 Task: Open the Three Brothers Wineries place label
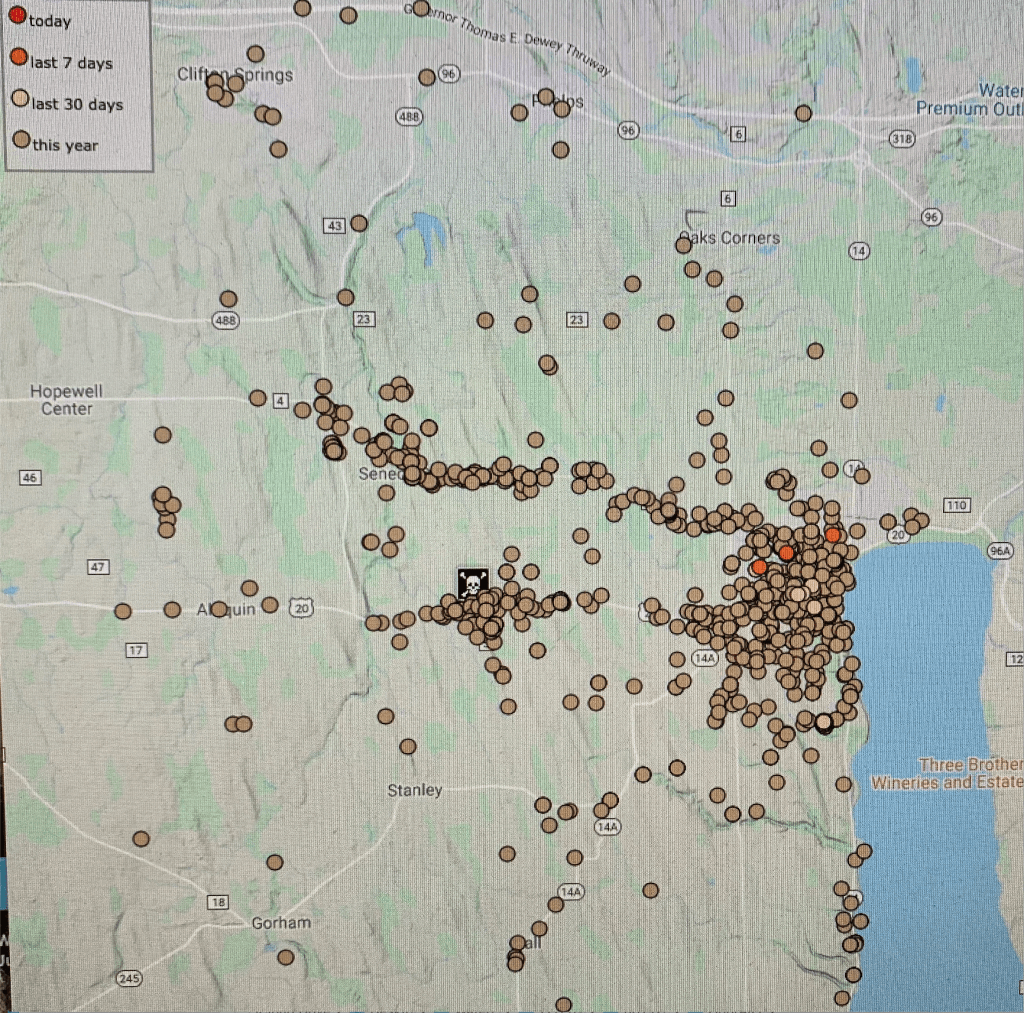point(946,773)
